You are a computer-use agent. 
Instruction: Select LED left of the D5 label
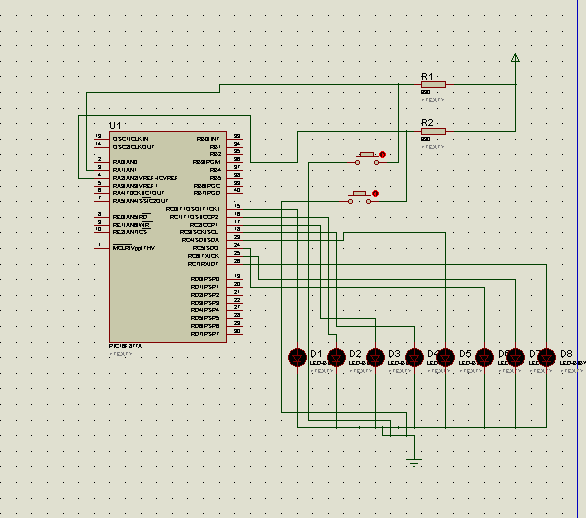[445, 357]
